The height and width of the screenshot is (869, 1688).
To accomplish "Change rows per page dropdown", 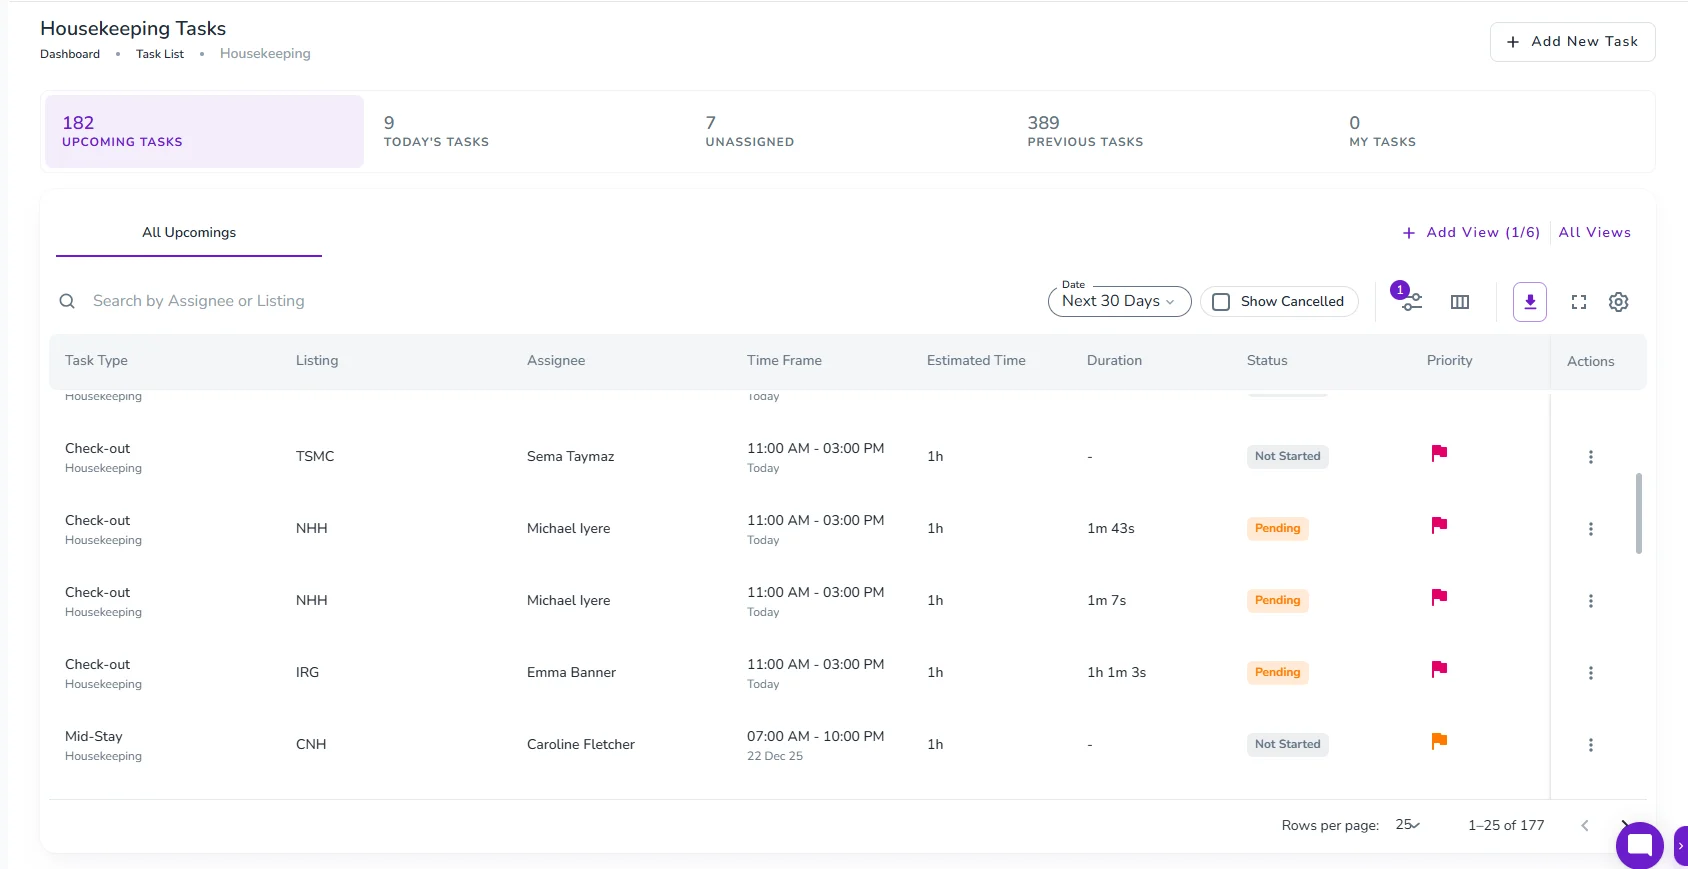I will 1407,825.
